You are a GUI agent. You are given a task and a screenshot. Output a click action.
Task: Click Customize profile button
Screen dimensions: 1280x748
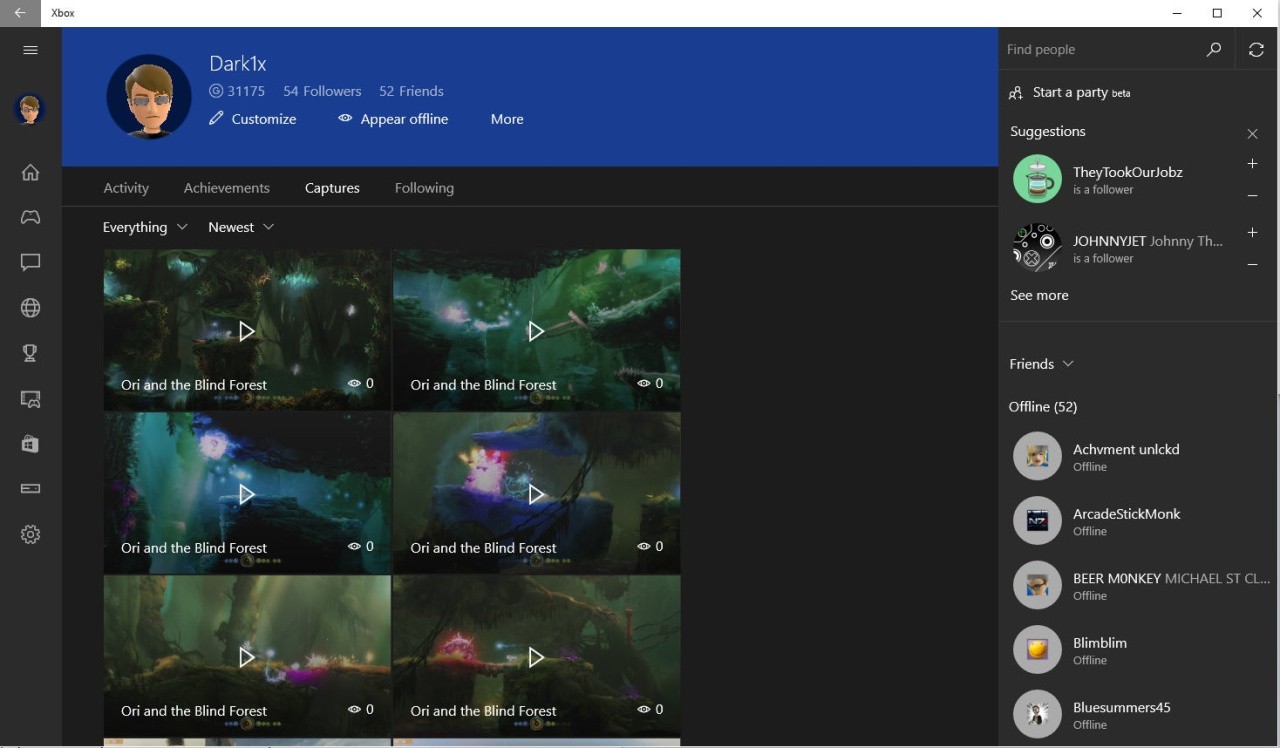[x=253, y=119]
